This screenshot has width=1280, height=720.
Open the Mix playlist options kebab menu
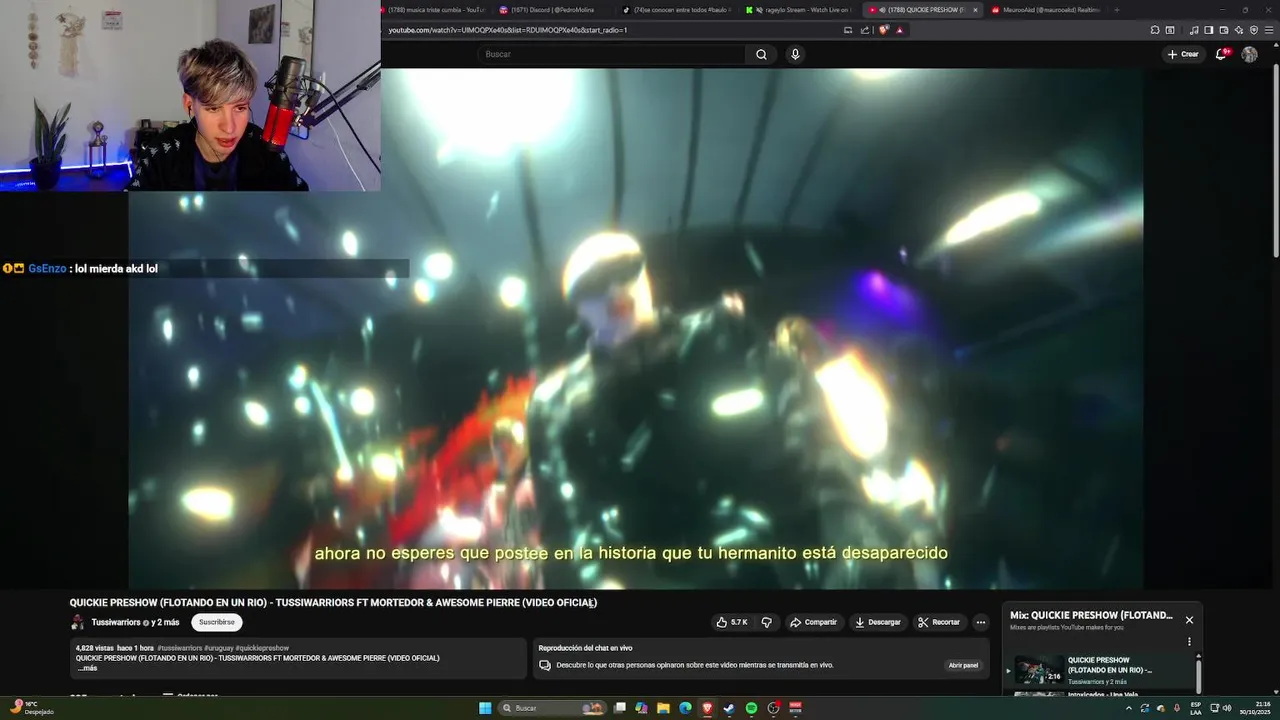click(x=1189, y=642)
